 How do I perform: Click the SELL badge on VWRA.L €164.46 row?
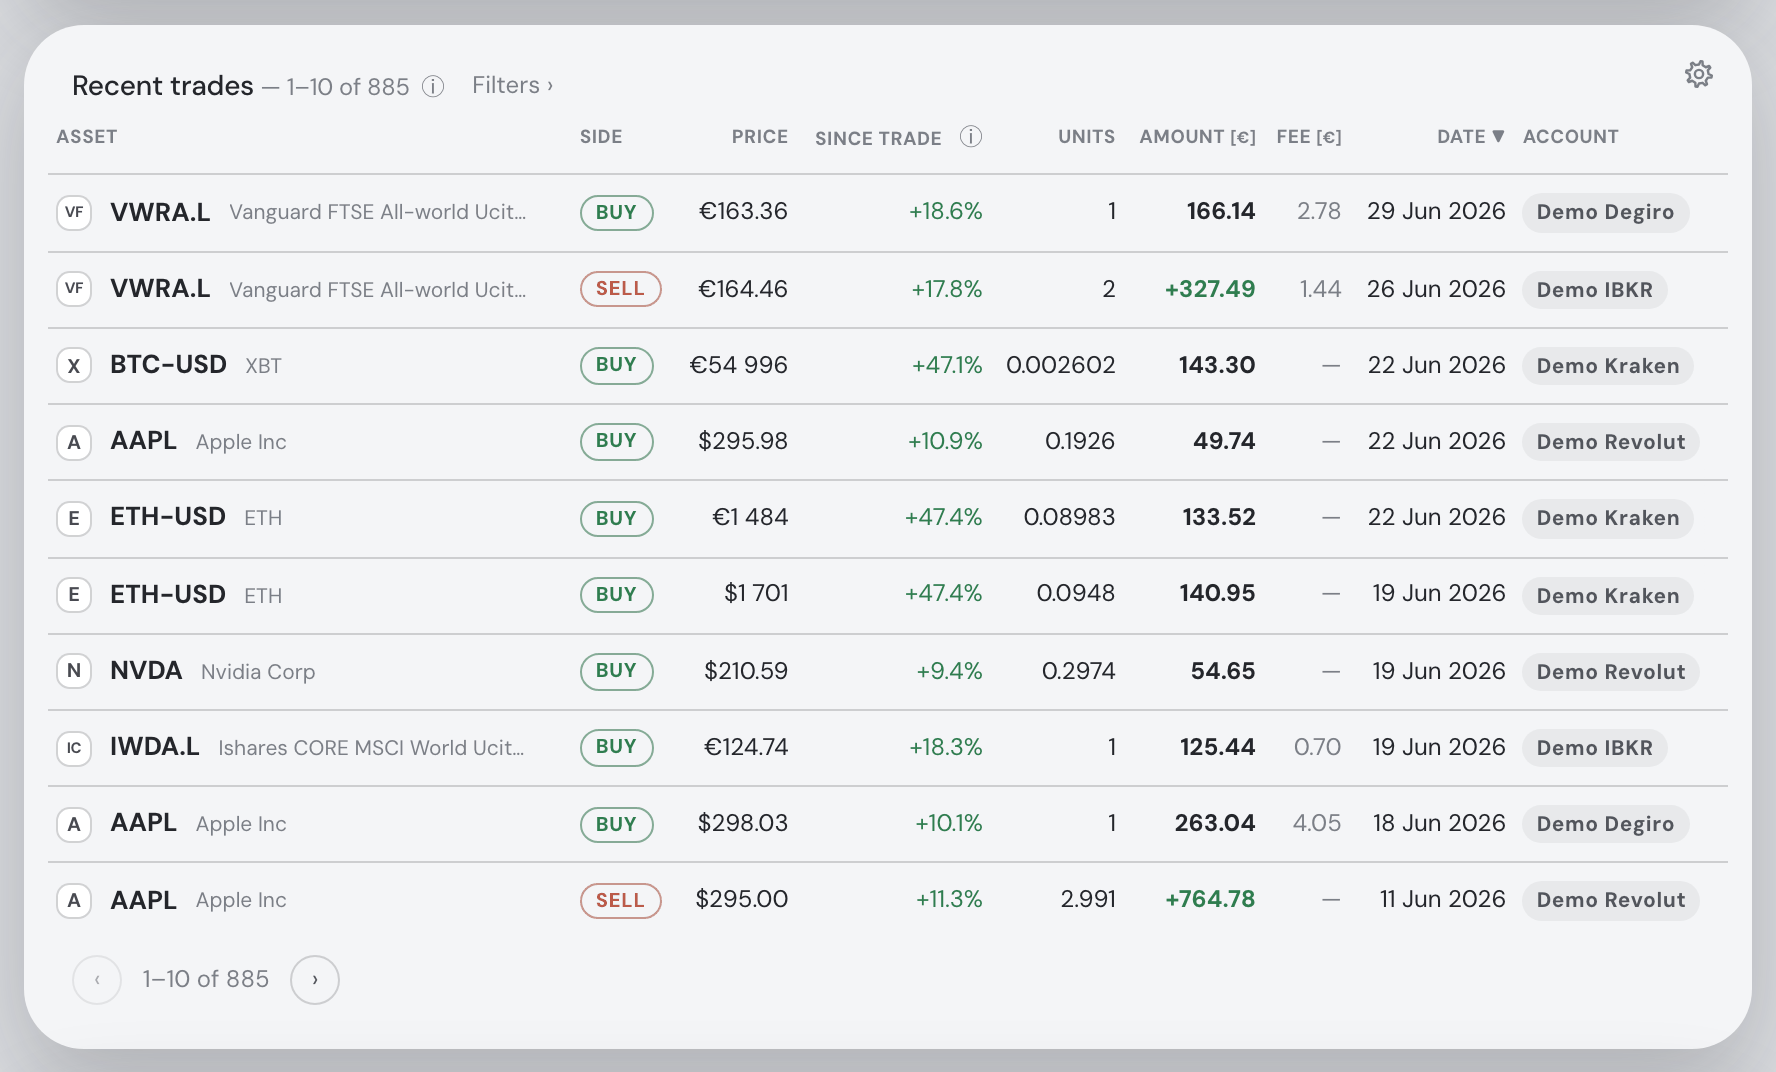tap(620, 289)
